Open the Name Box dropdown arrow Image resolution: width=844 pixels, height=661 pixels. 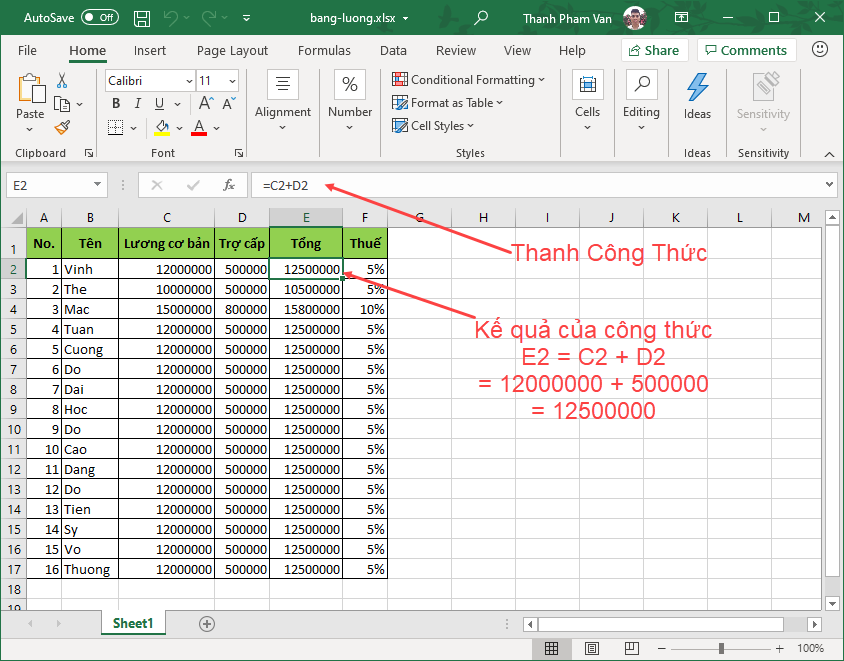point(97,185)
